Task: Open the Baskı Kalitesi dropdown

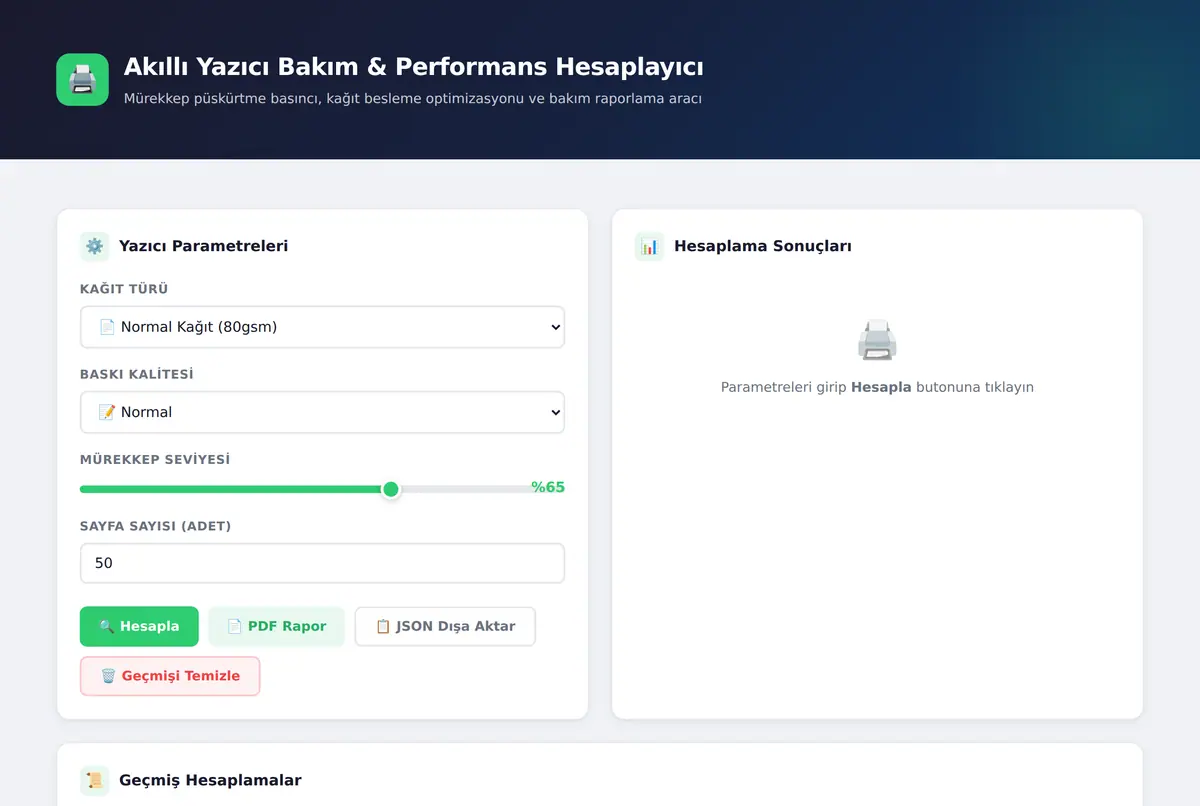Action: pos(322,412)
